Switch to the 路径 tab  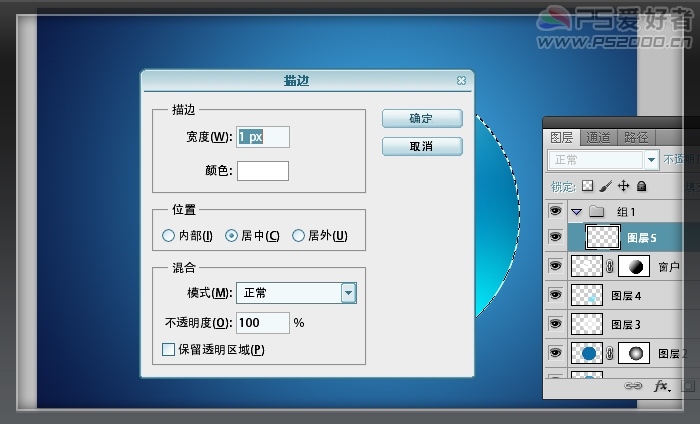point(636,137)
